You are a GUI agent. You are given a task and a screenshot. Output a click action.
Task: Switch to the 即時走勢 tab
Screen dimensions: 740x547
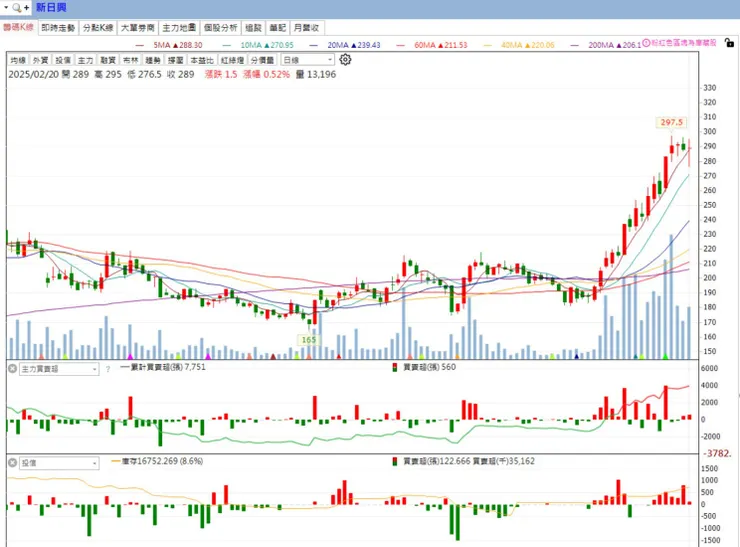[x=58, y=28]
